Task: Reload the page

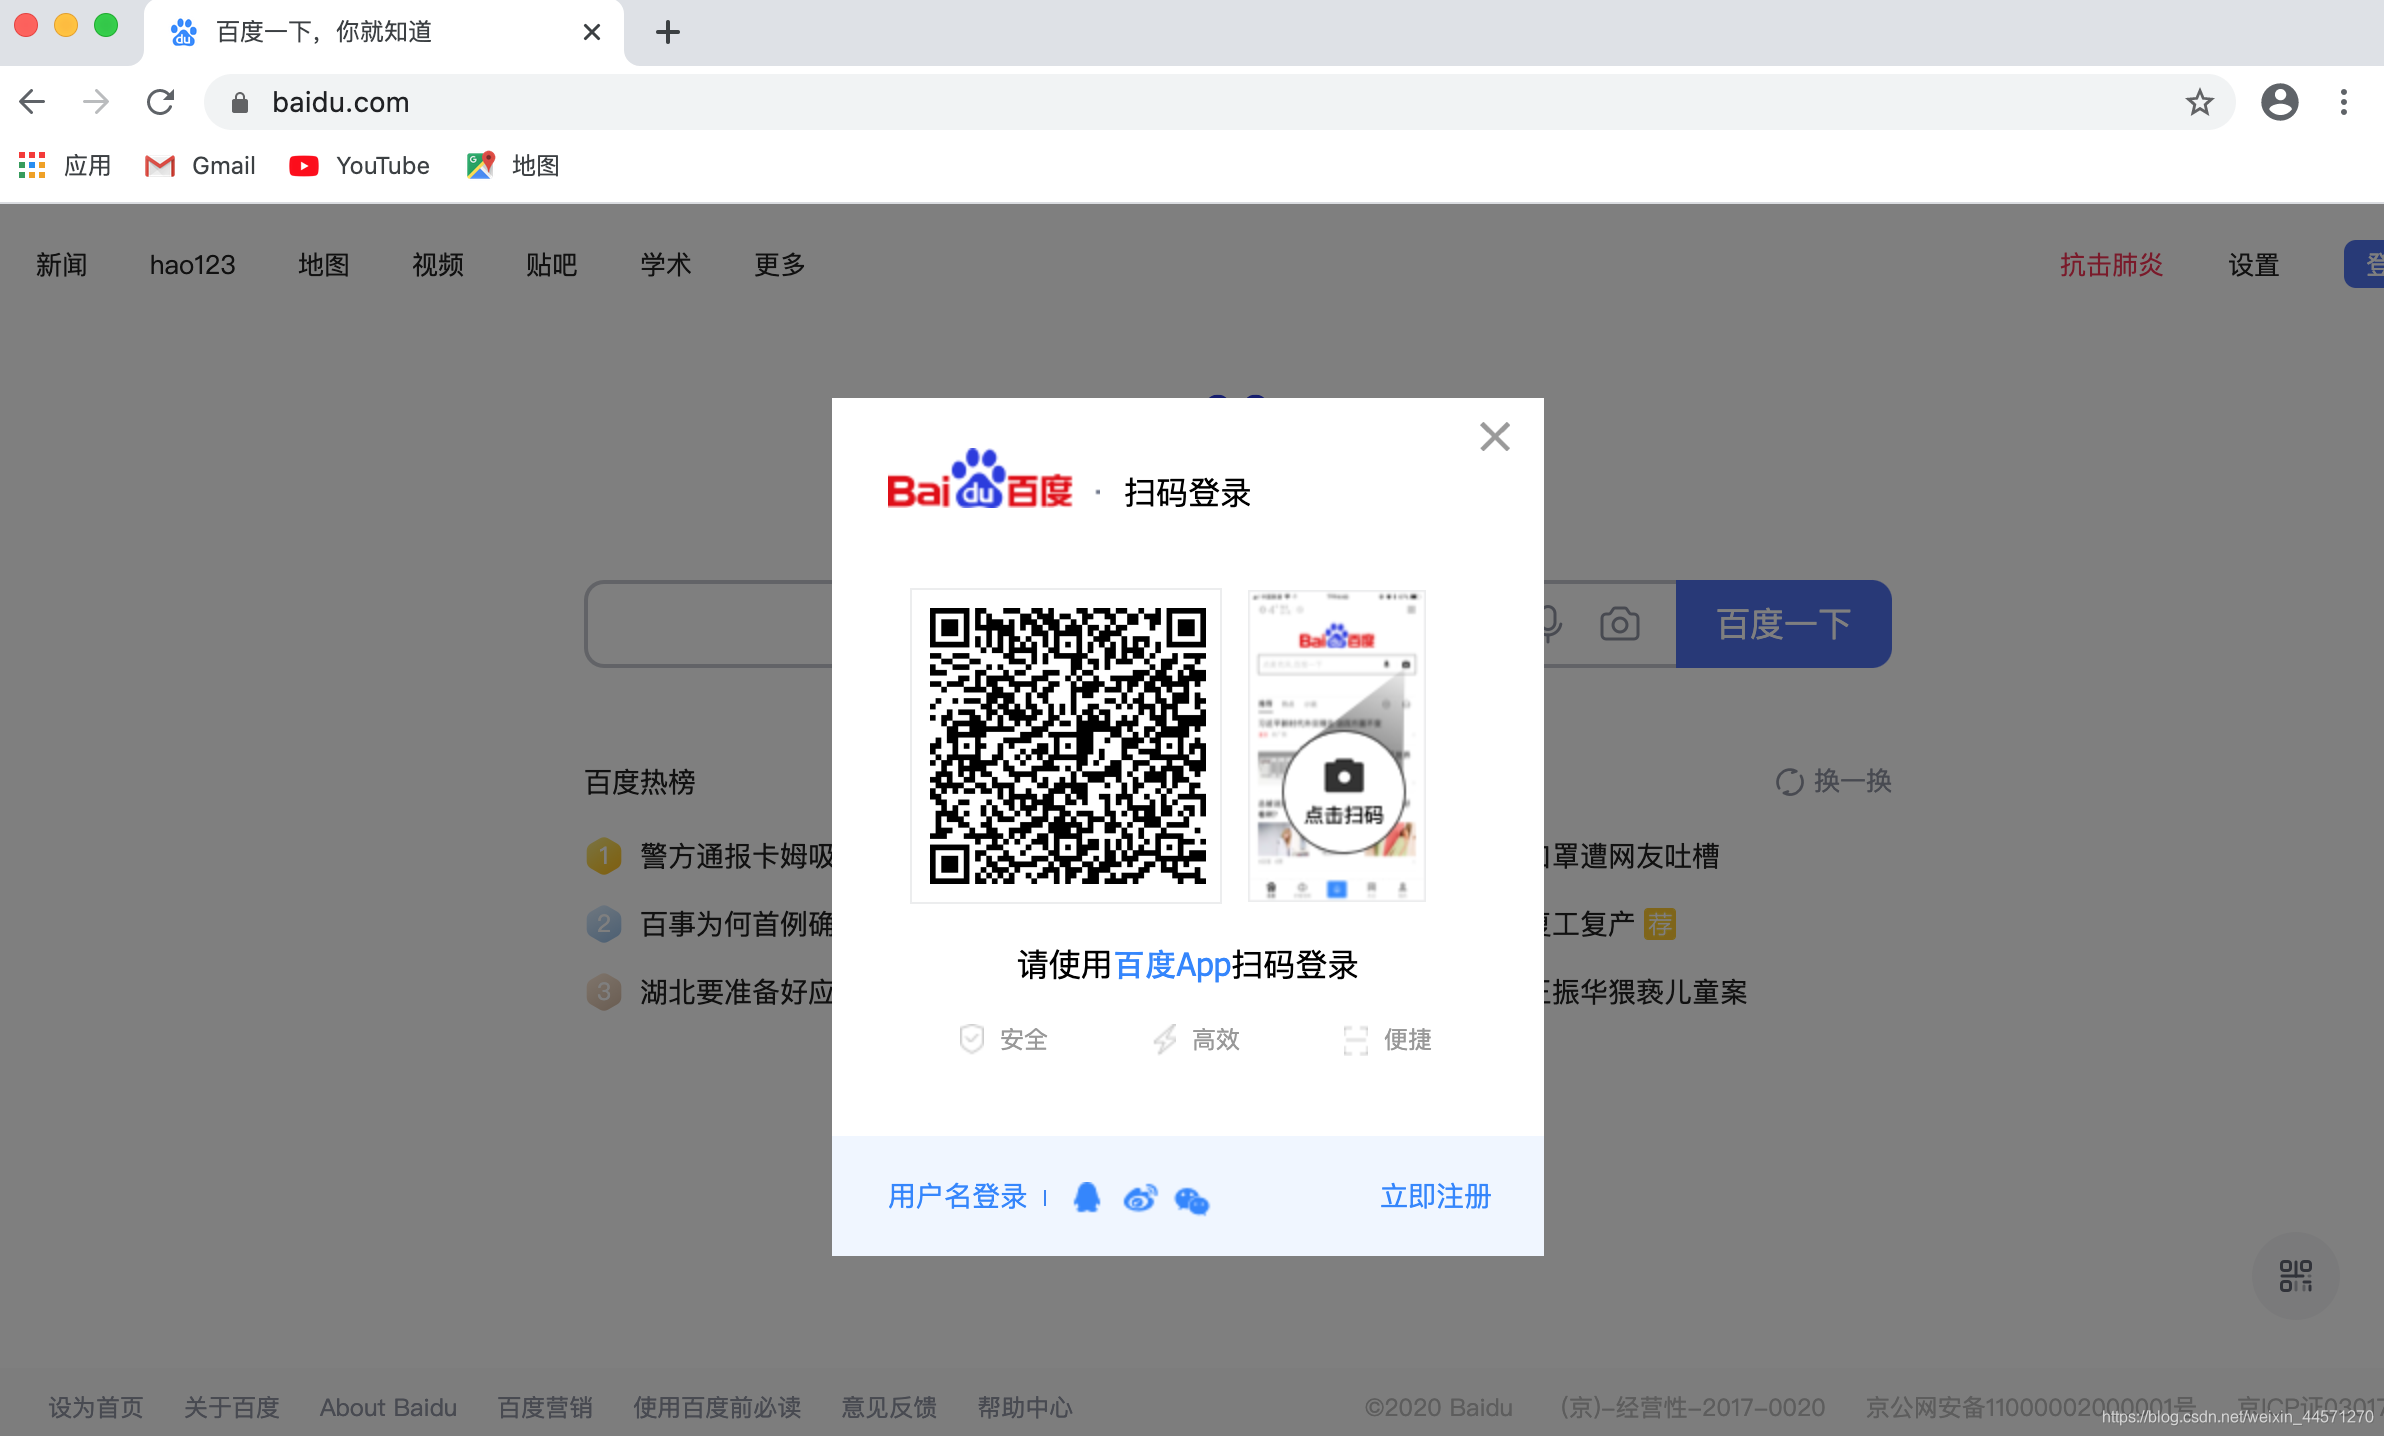Action: click(160, 102)
